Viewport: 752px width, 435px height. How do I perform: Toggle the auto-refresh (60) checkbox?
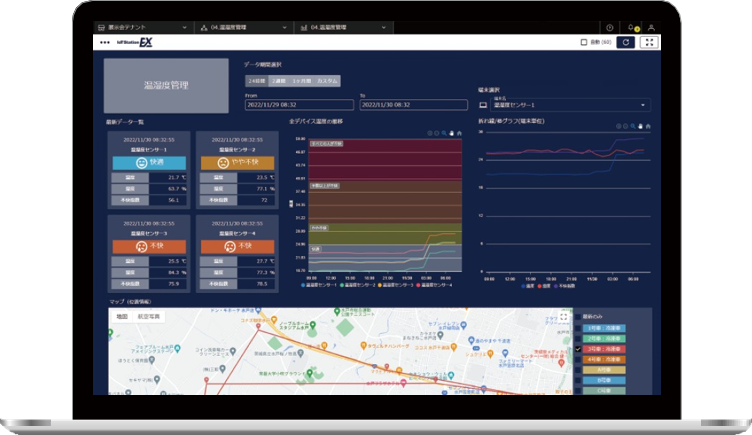click(x=584, y=42)
